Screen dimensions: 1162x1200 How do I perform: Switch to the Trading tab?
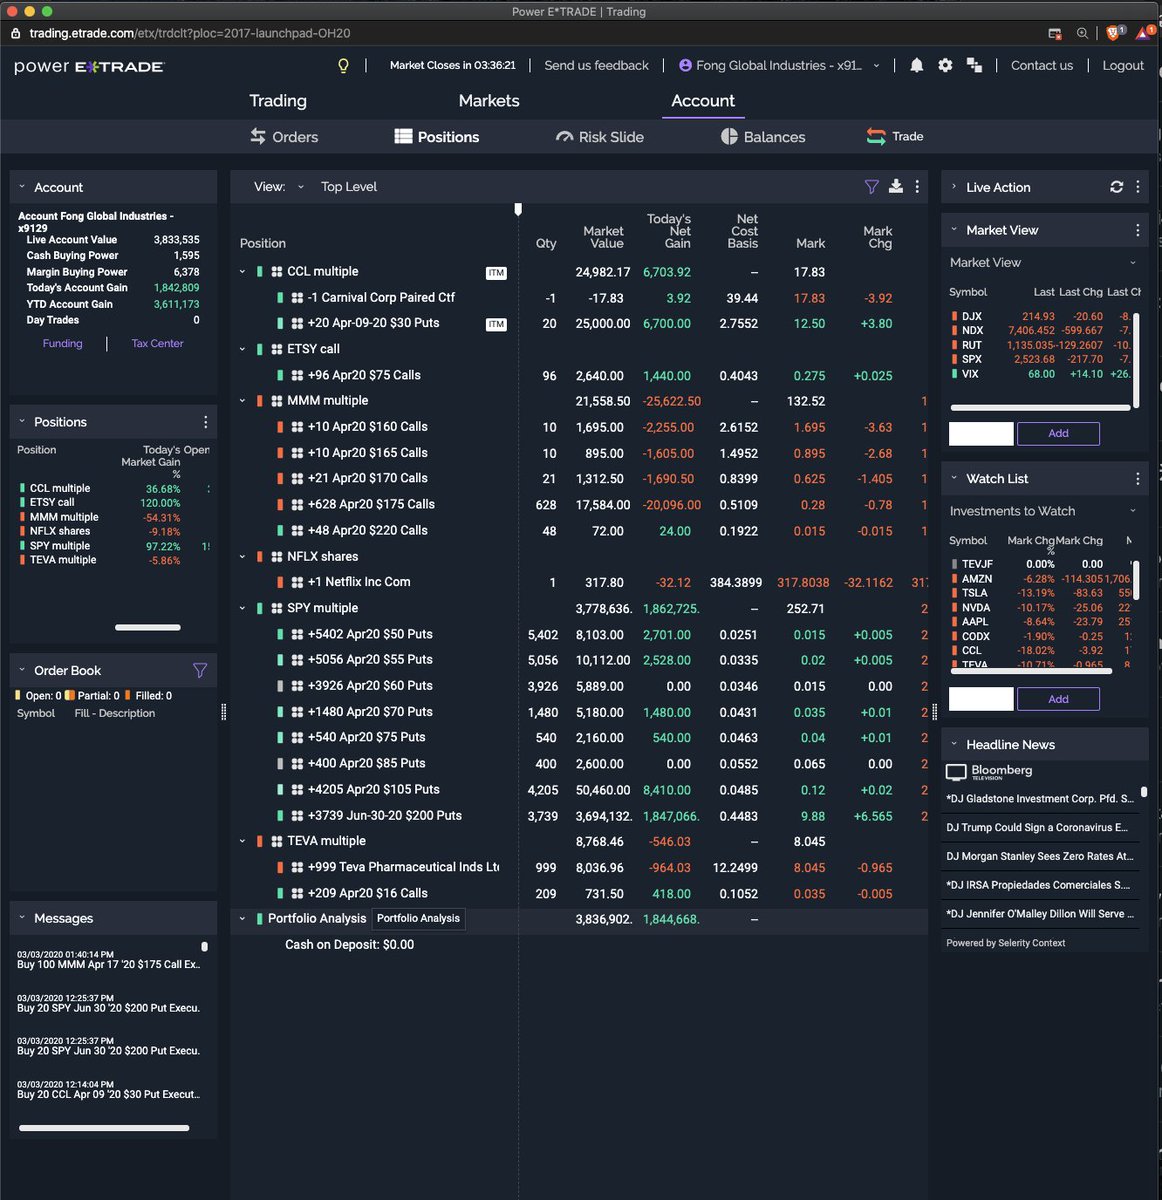pyautogui.click(x=278, y=101)
